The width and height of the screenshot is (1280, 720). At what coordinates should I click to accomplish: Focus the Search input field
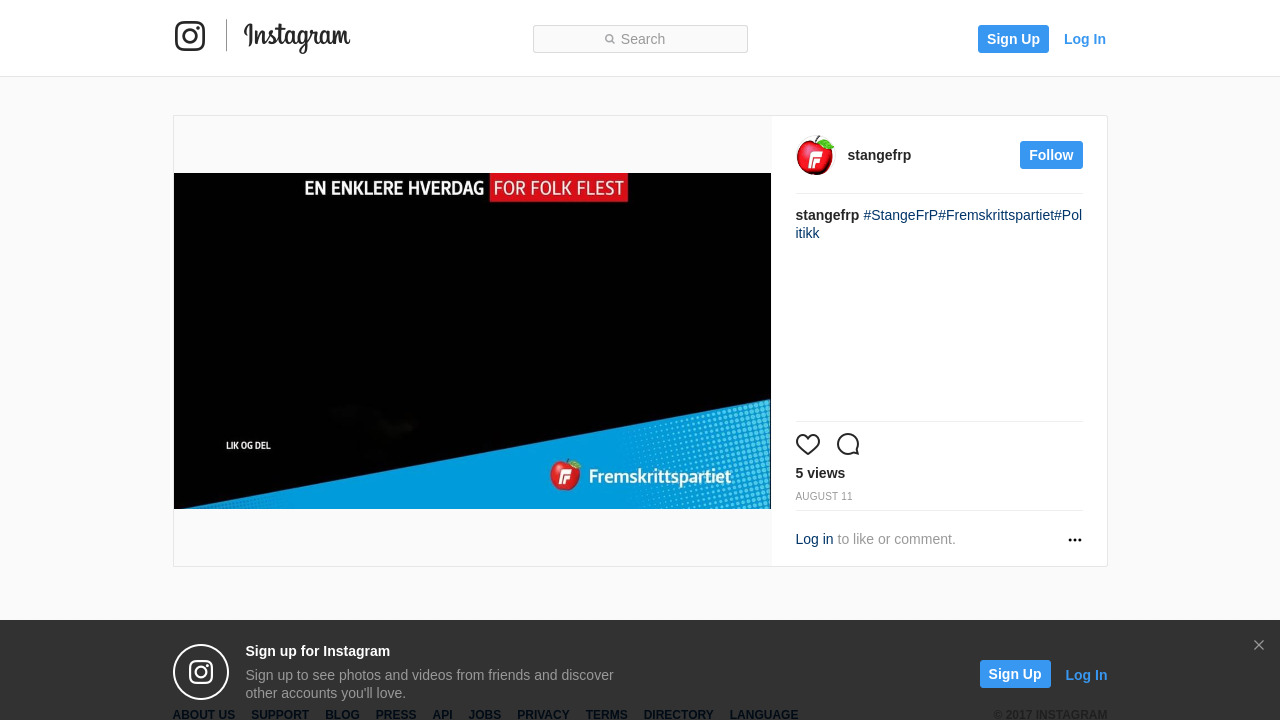pyautogui.click(x=640, y=39)
